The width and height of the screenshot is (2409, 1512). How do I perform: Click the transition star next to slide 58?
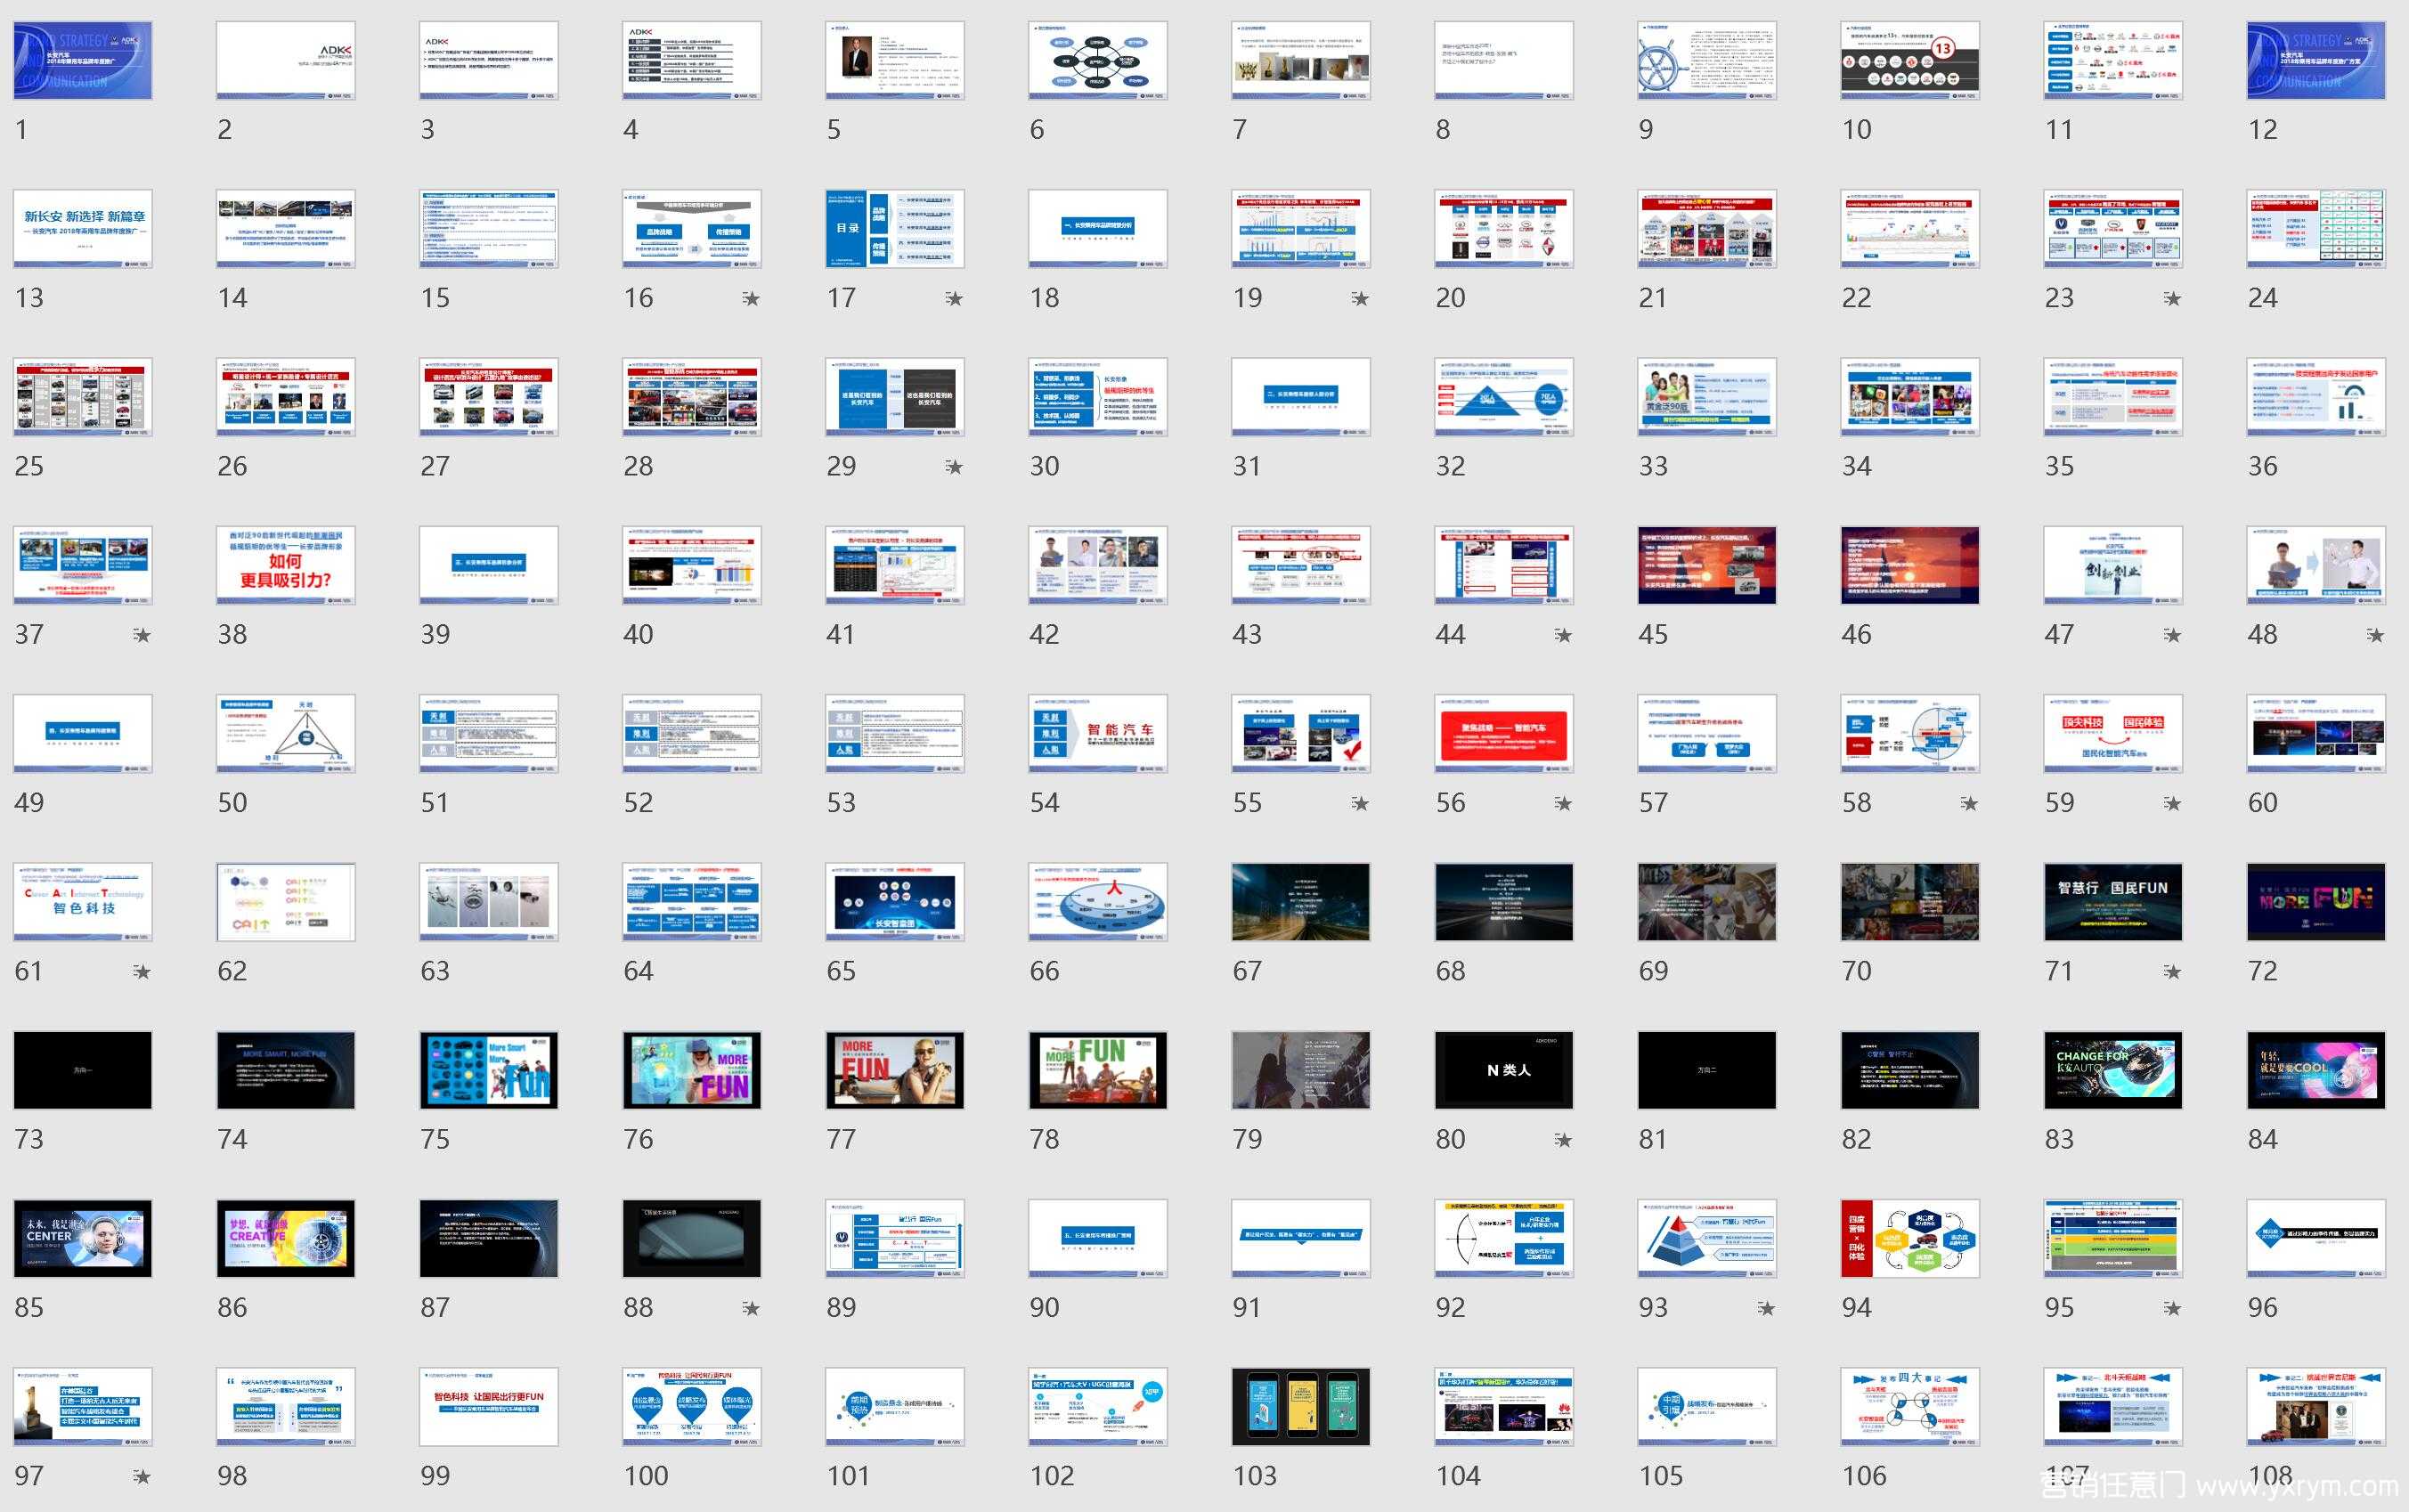pos(1968,803)
